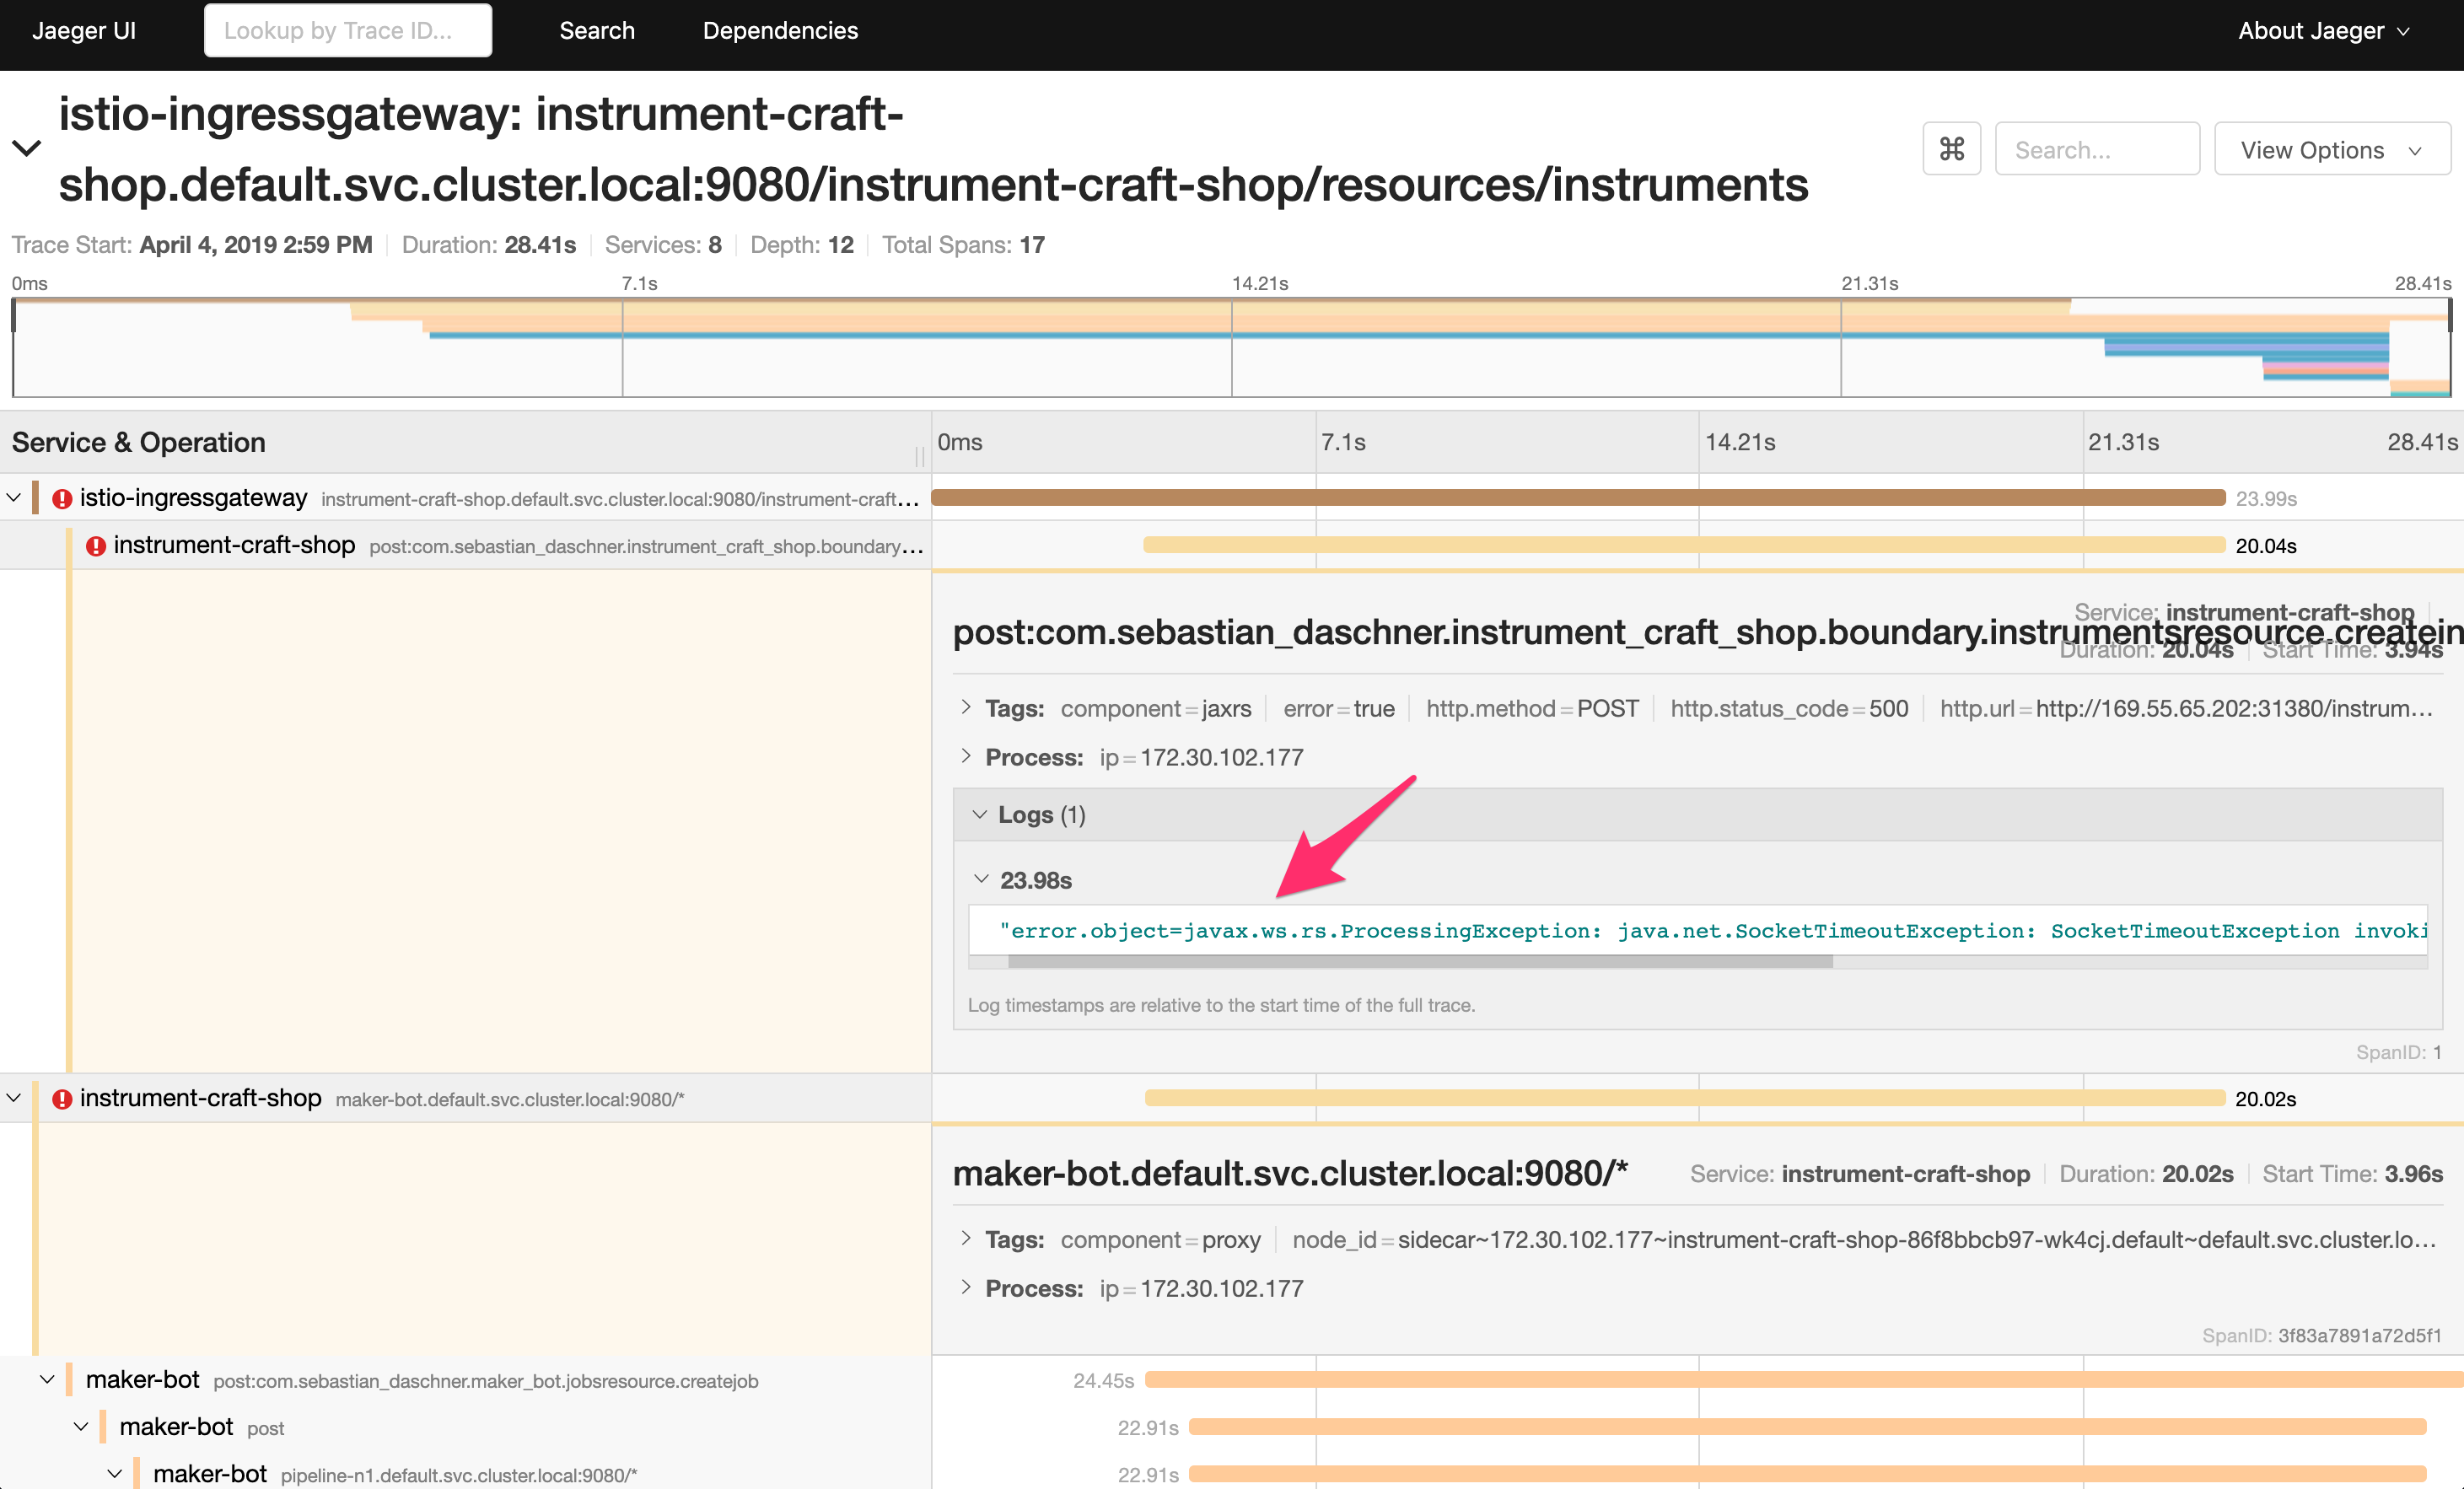The width and height of the screenshot is (2464, 1489).
Task: Click the keyboard shortcuts command icon
Action: [x=1951, y=149]
